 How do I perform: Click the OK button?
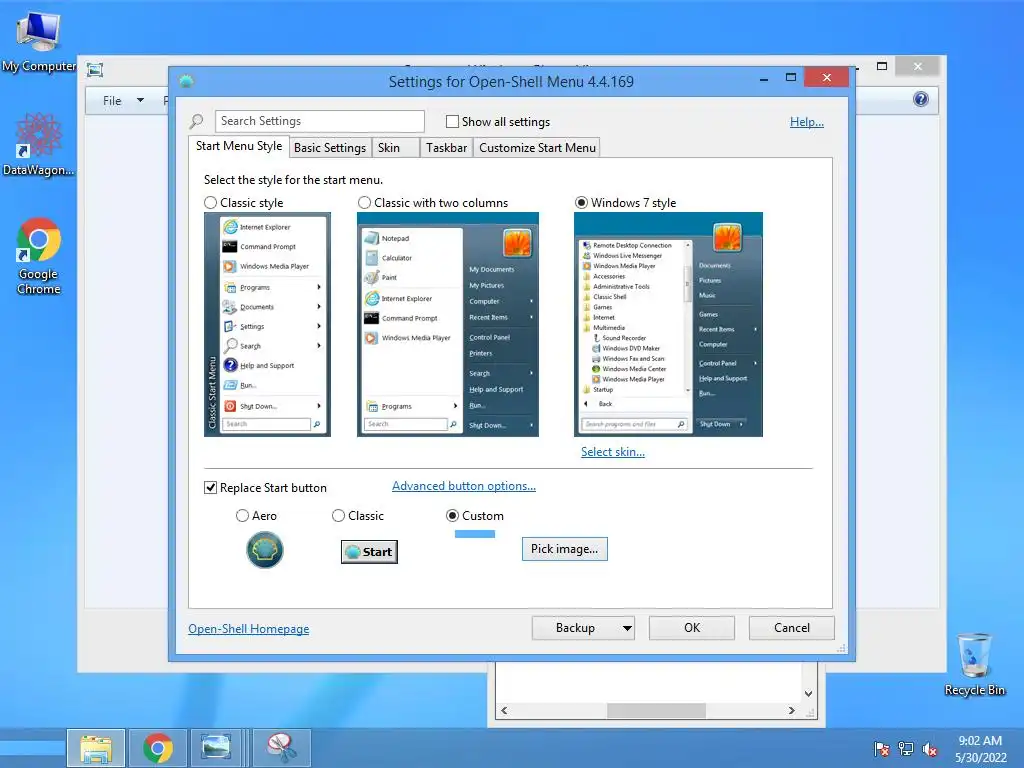point(692,628)
